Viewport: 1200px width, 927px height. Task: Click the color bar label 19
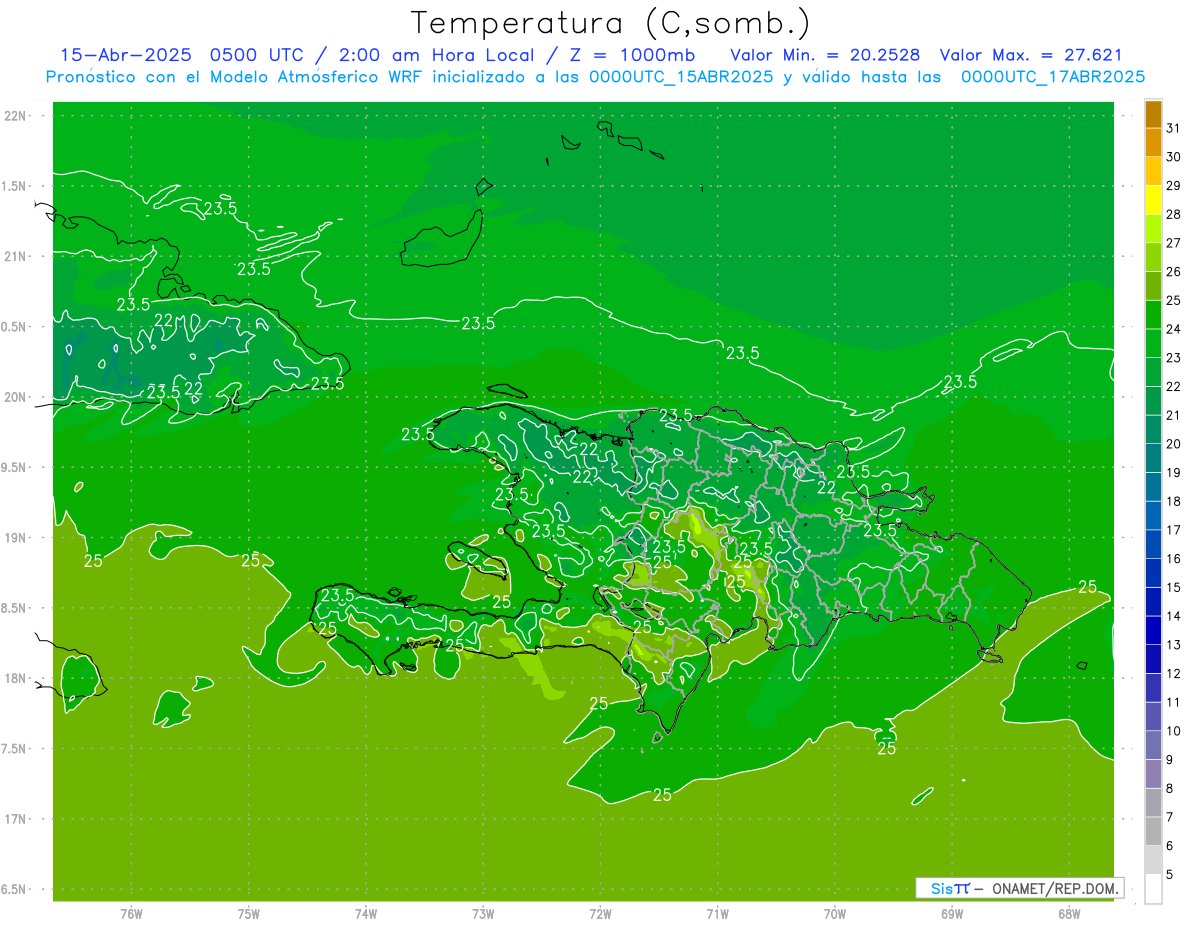coord(1173,473)
